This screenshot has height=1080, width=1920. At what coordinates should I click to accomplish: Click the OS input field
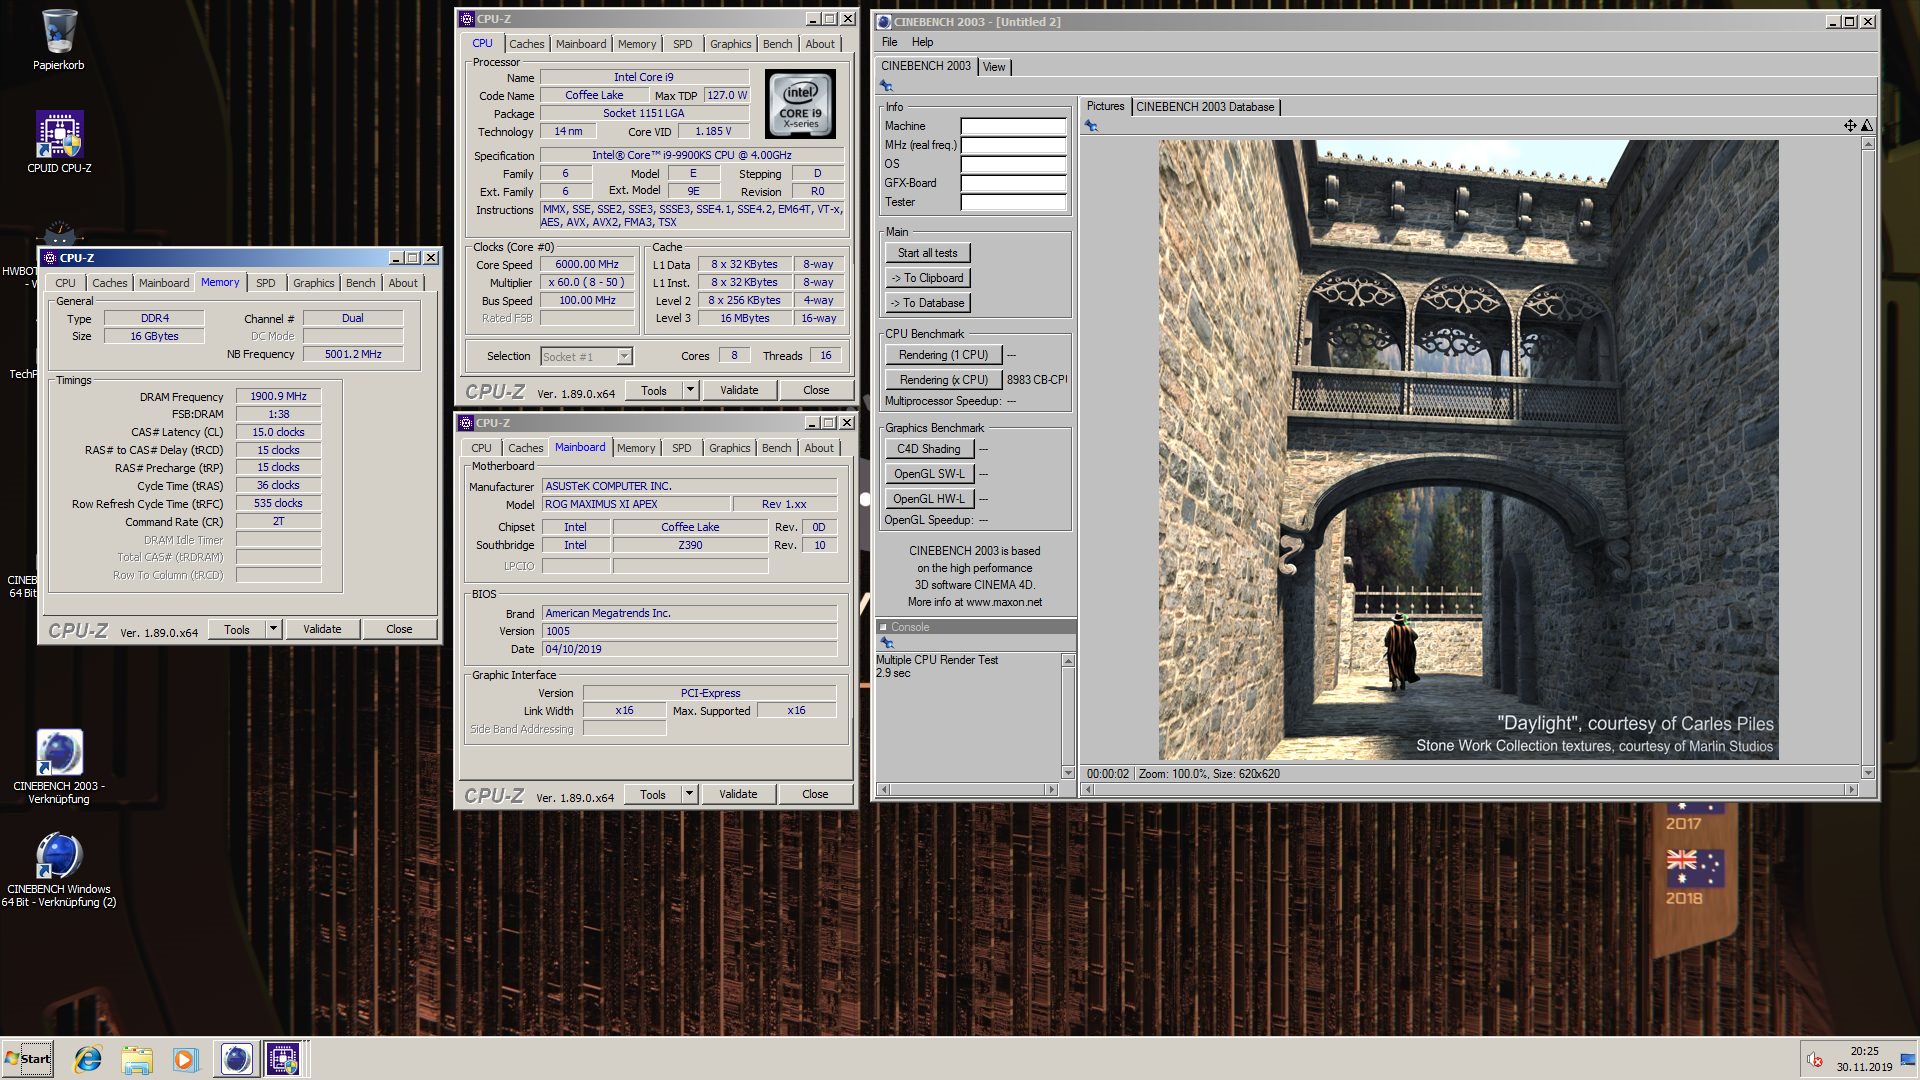(x=1013, y=165)
